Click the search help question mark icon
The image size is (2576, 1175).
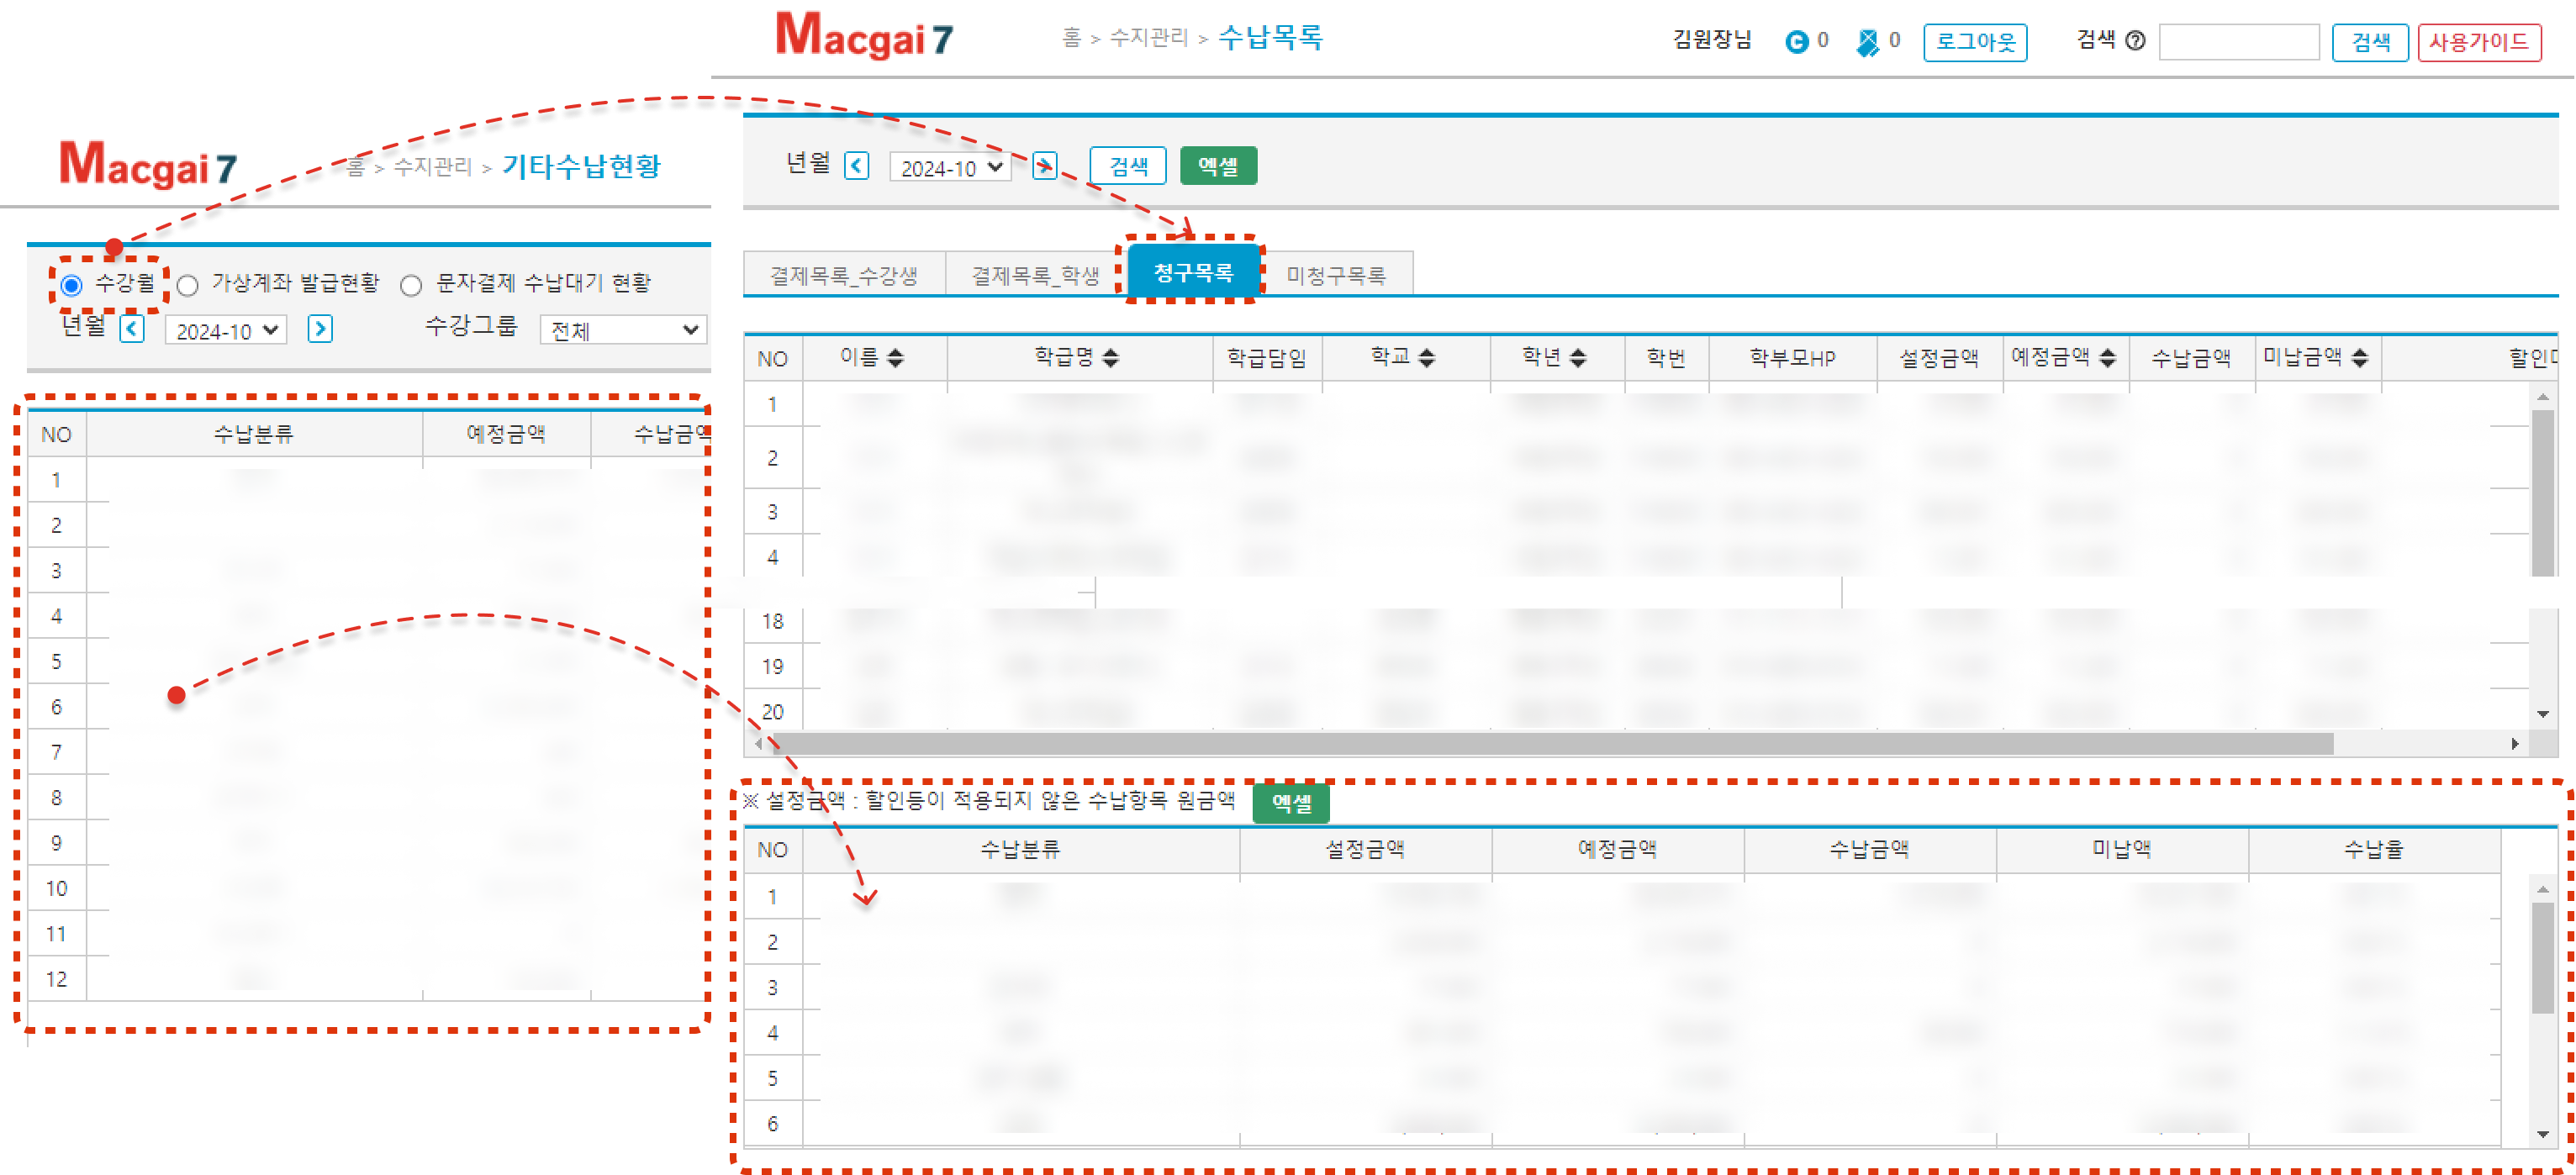coord(2135,41)
